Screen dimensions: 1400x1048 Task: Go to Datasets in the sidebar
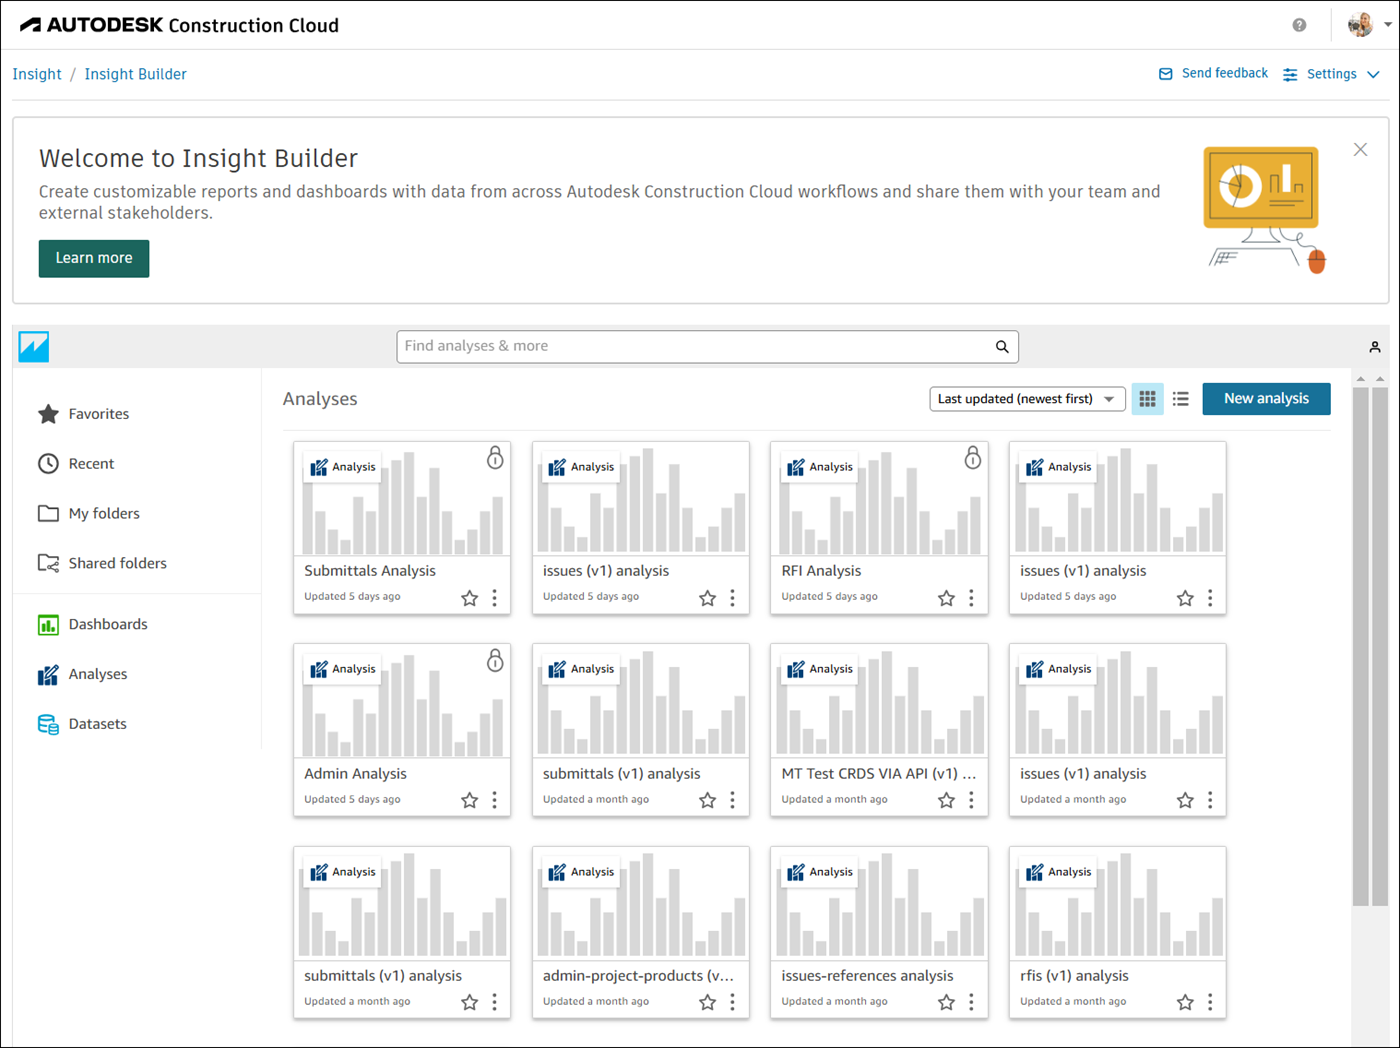pyautogui.click(x=97, y=724)
